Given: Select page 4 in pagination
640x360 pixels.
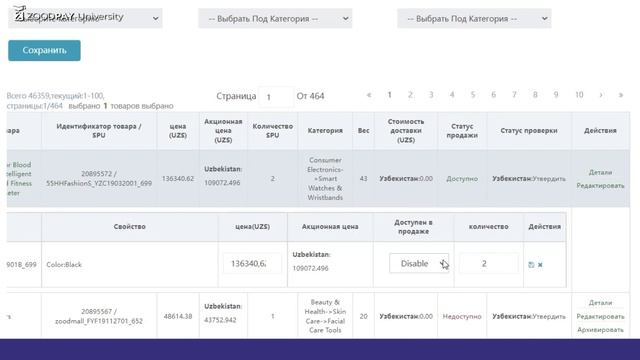Looking at the screenshot, I should coord(452,95).
